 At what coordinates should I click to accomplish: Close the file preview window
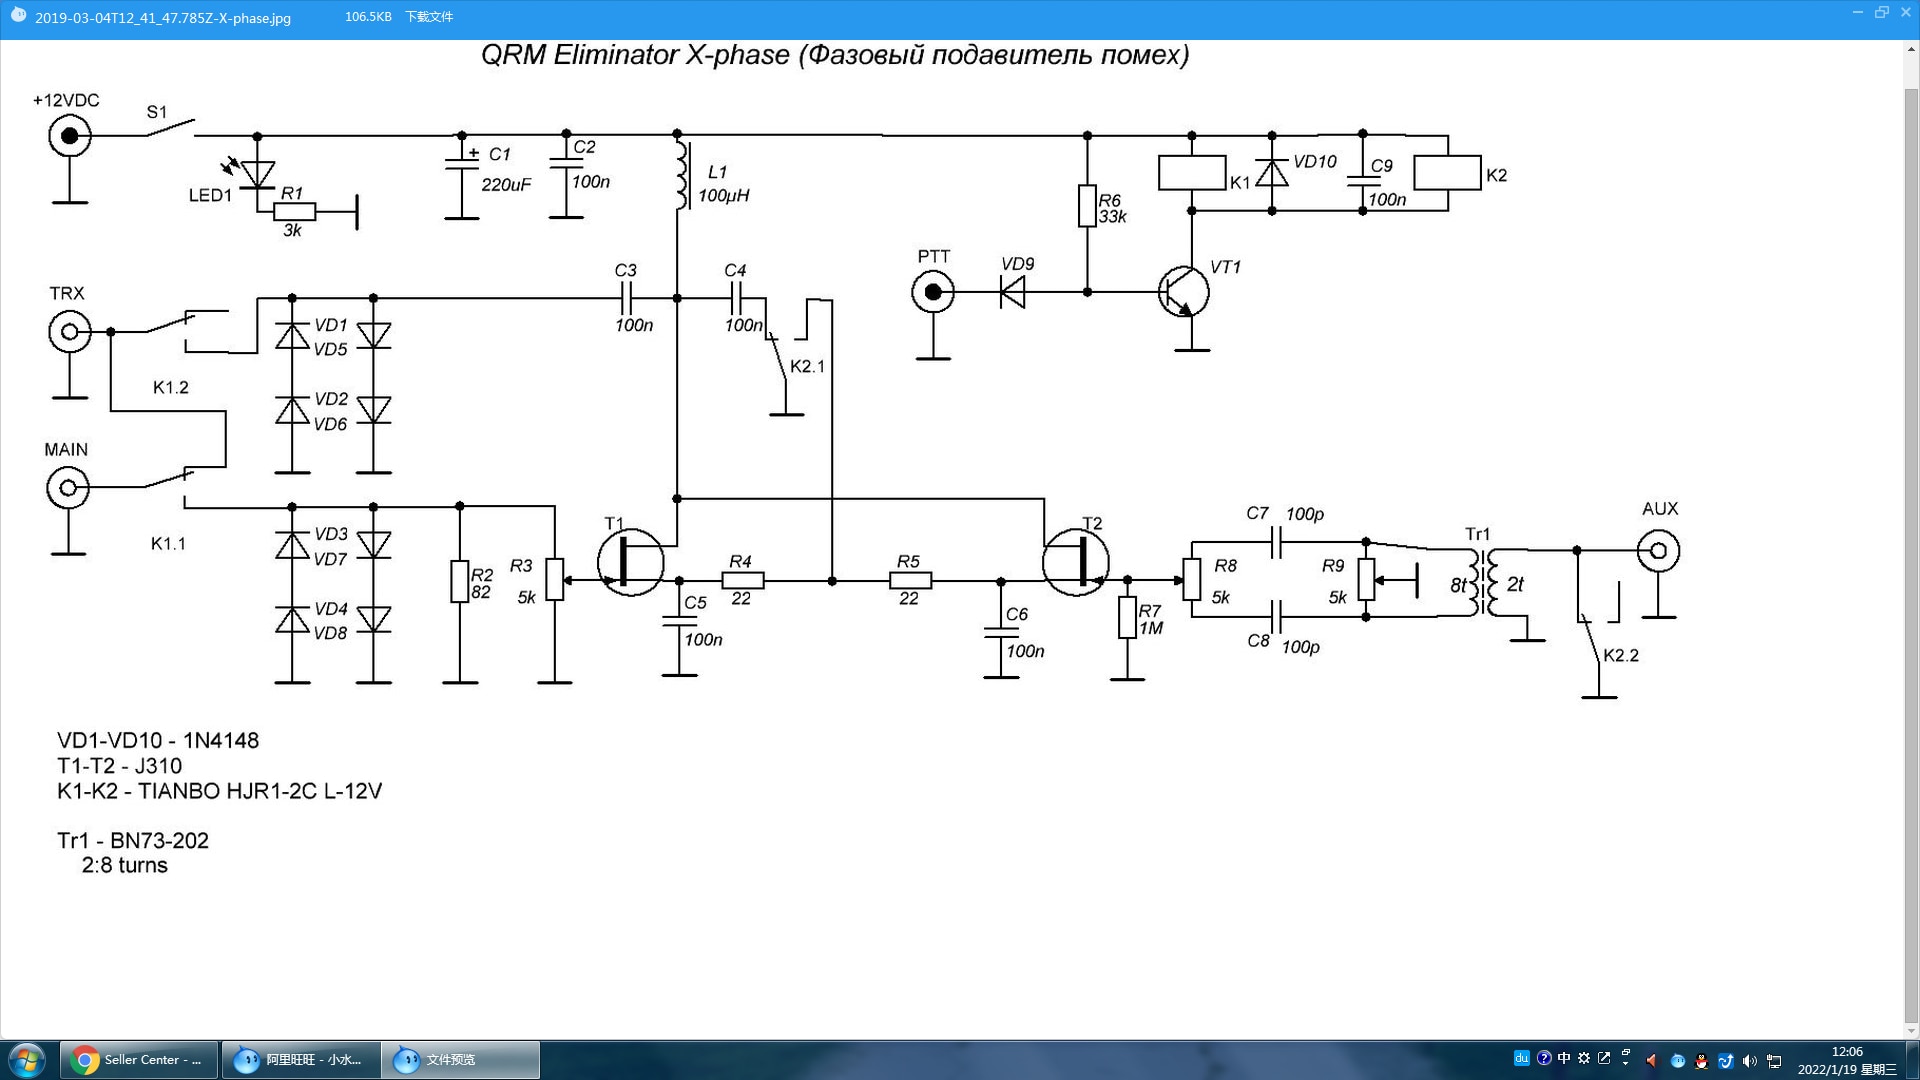[x=1905, y=12]
